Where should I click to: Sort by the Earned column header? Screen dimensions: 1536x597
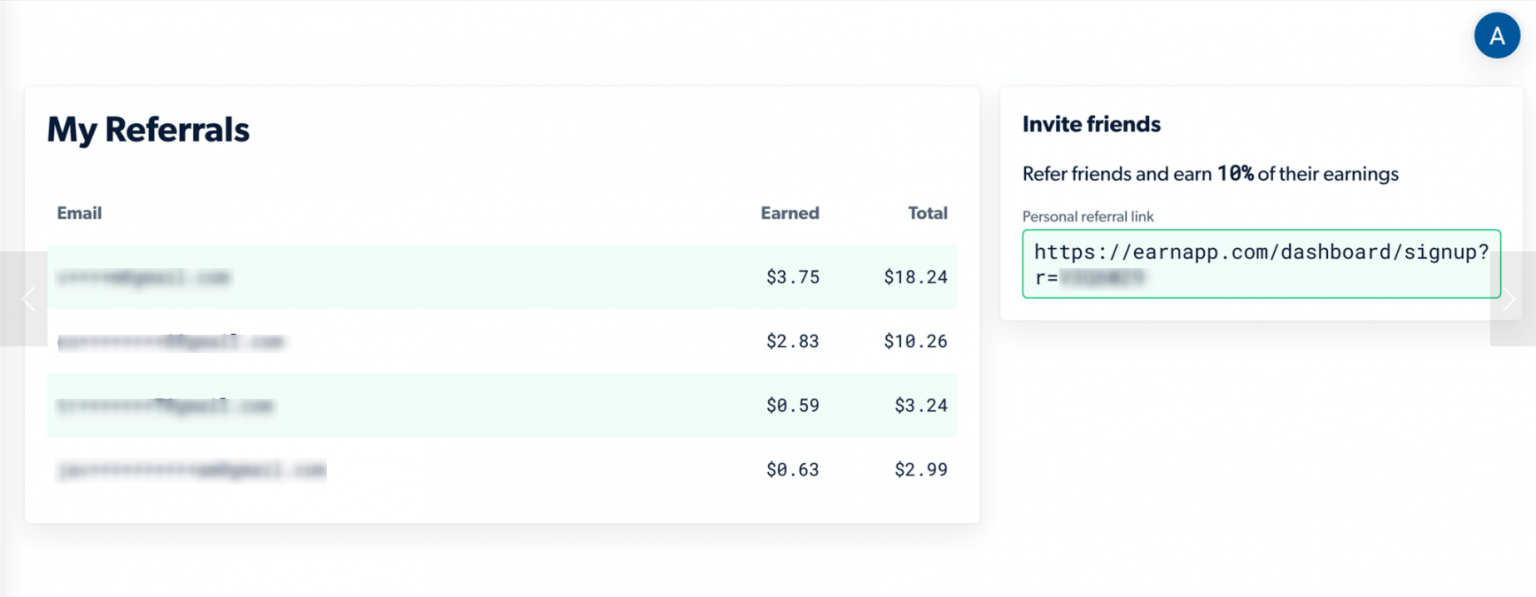789,213
